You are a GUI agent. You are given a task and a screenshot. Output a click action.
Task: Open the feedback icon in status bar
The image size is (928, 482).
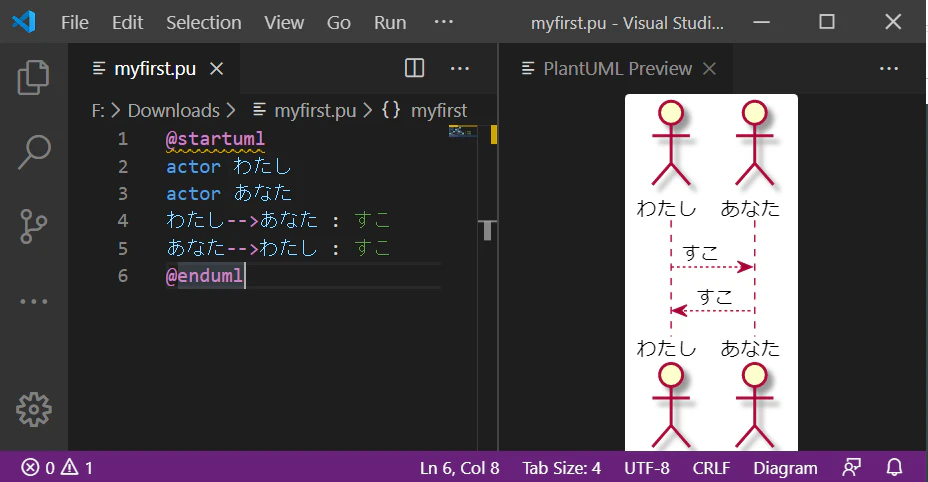pyautogui.click(x=852, y=468)
